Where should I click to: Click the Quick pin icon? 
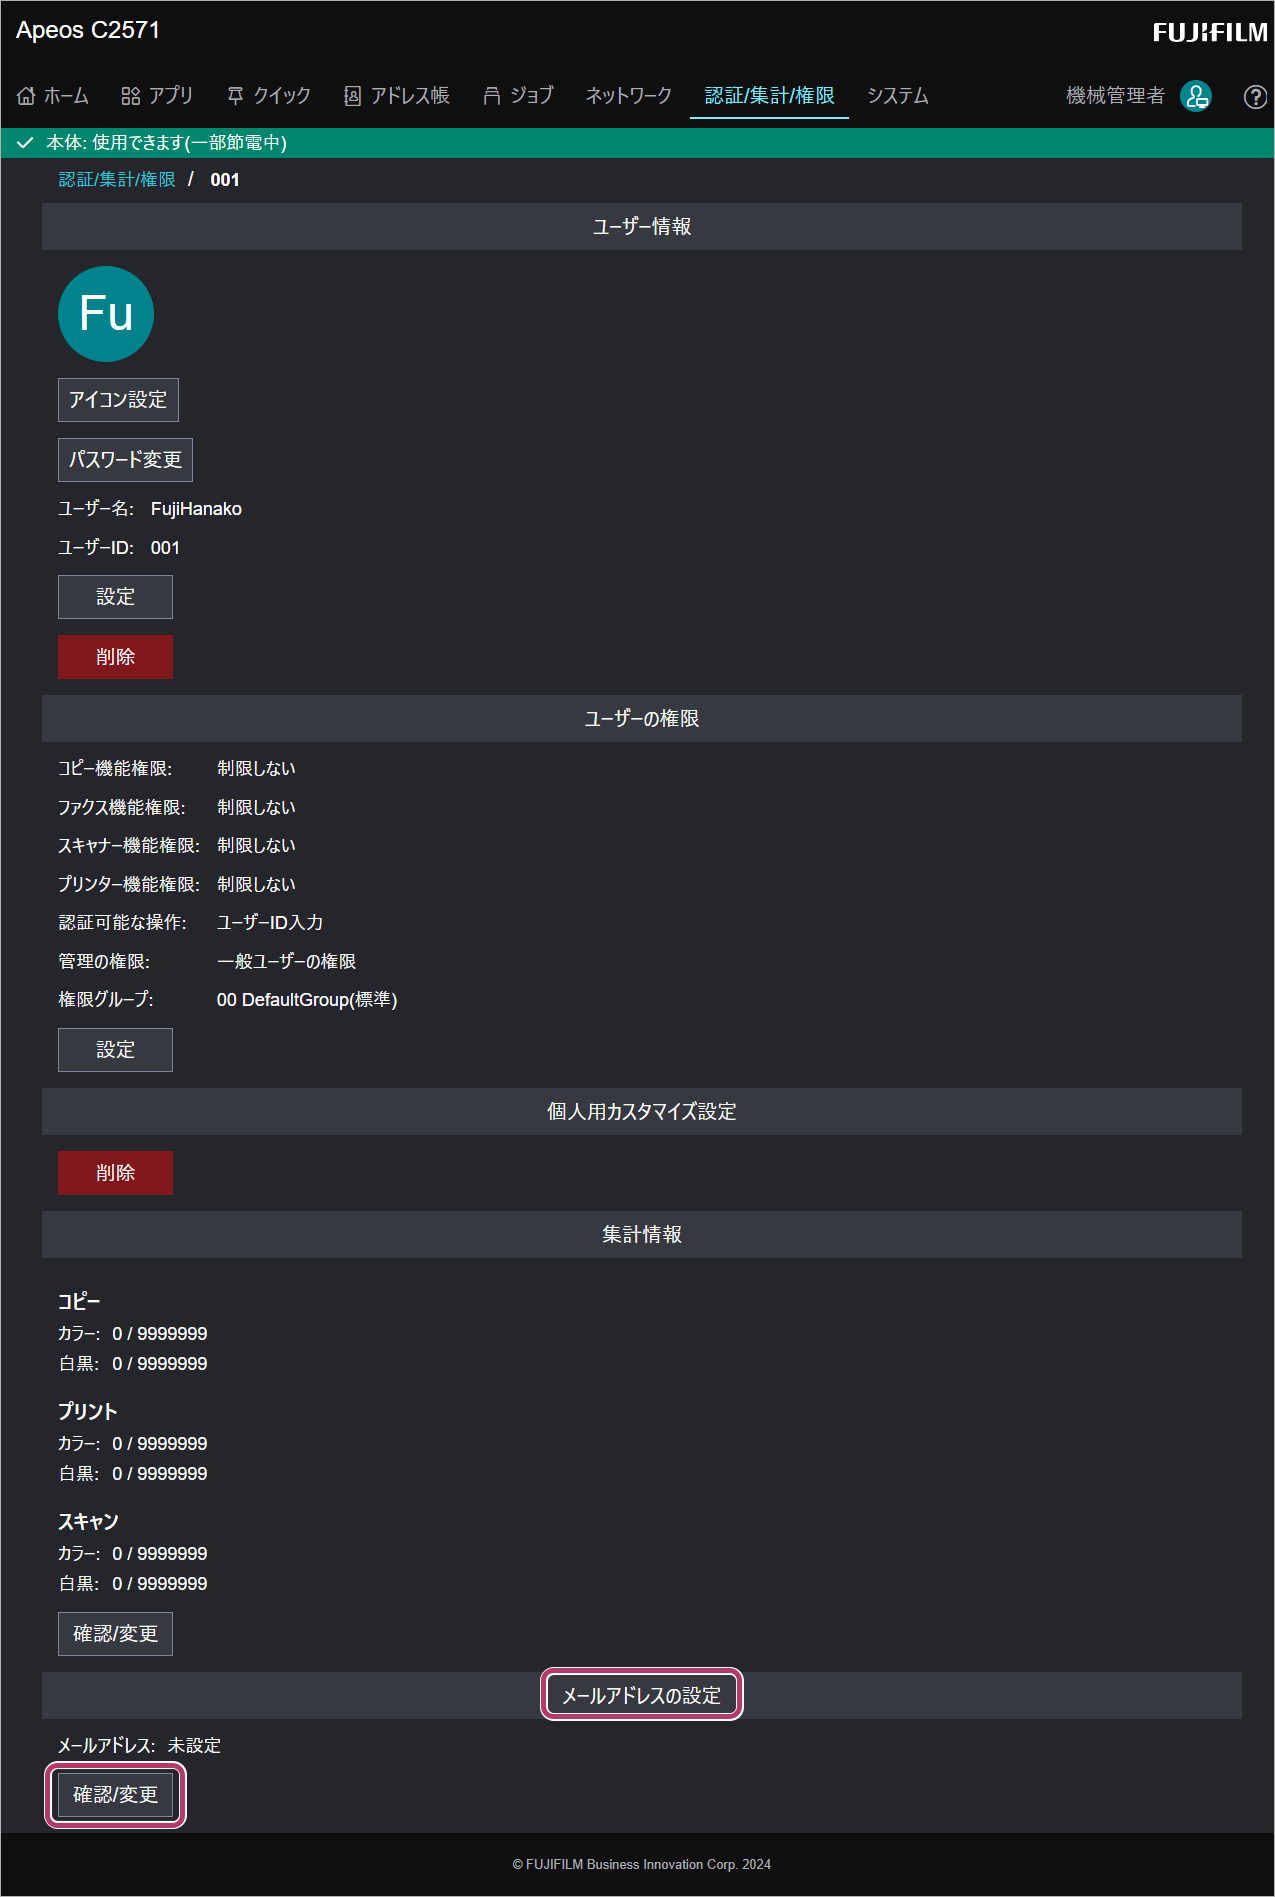pyautogui.click(x=235, y=96)
